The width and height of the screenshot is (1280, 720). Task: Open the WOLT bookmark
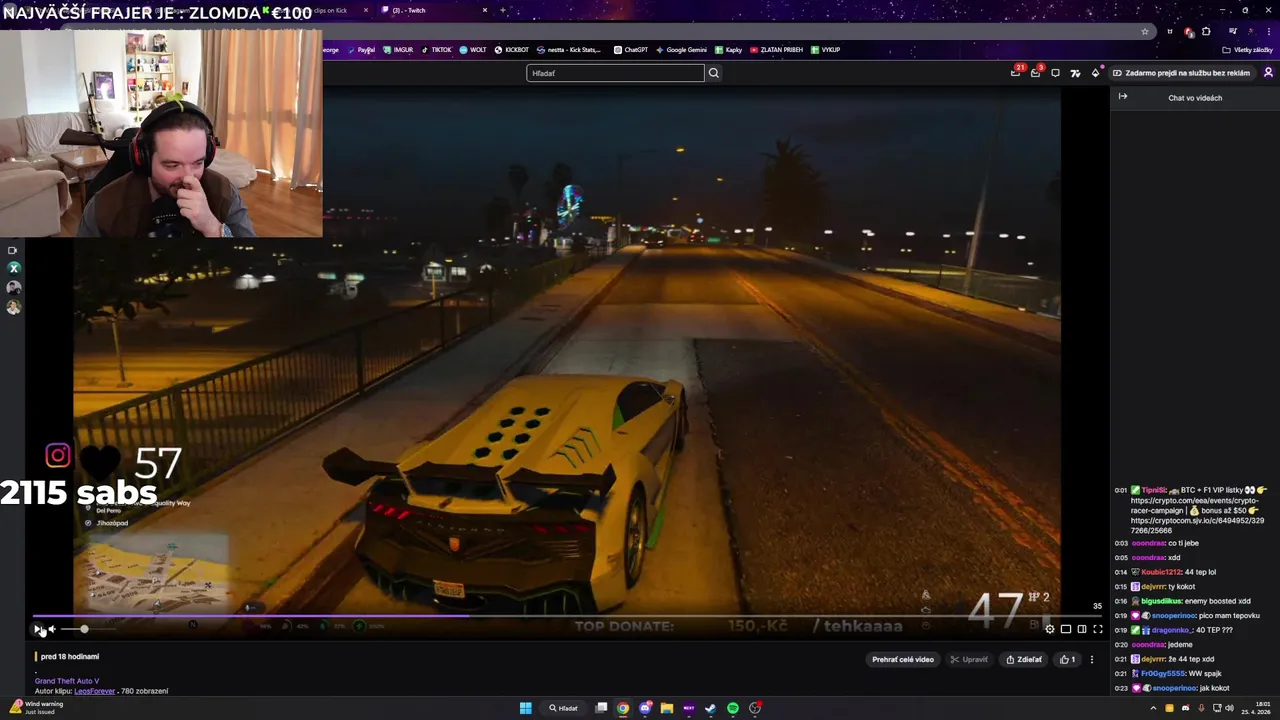click(x=473, y=50)
